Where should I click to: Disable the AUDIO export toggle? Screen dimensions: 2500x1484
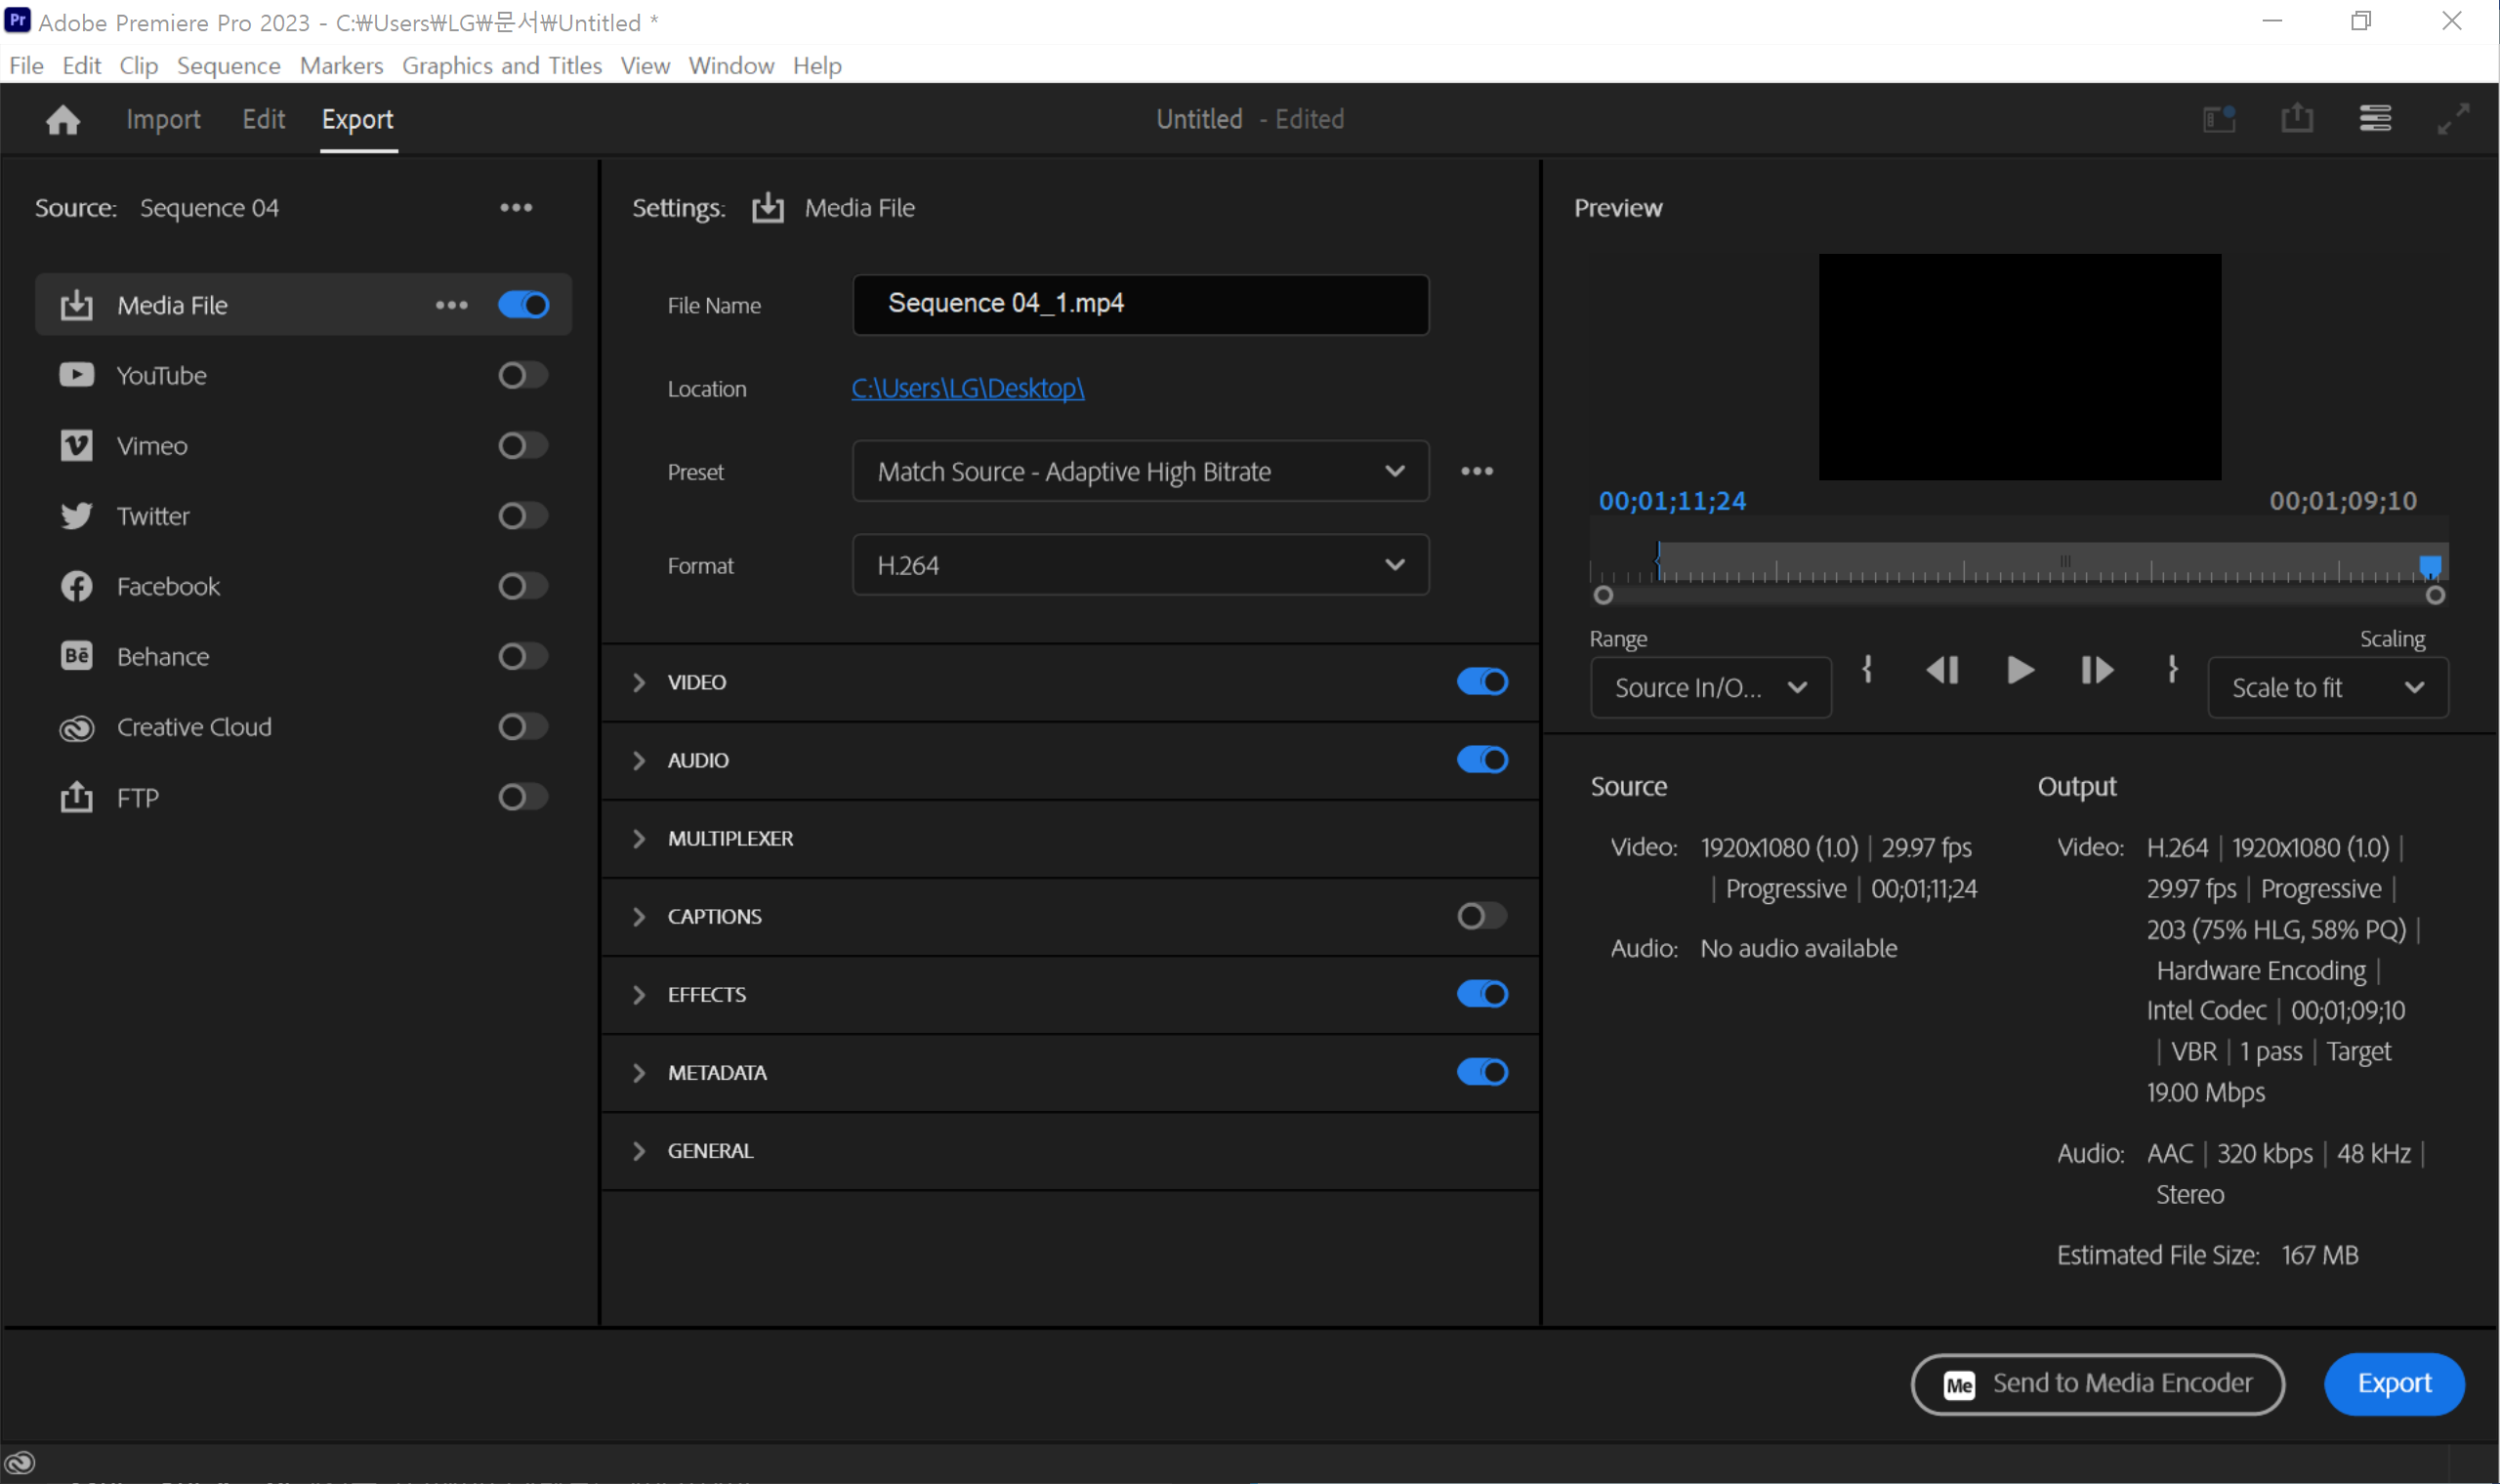coord(1481,760)
